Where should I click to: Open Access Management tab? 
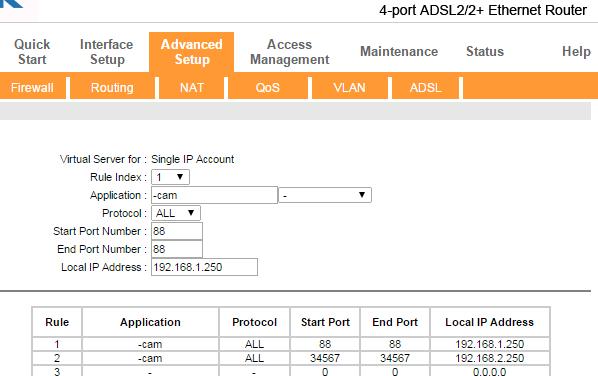pyautogui.click(x=289, y=52)
